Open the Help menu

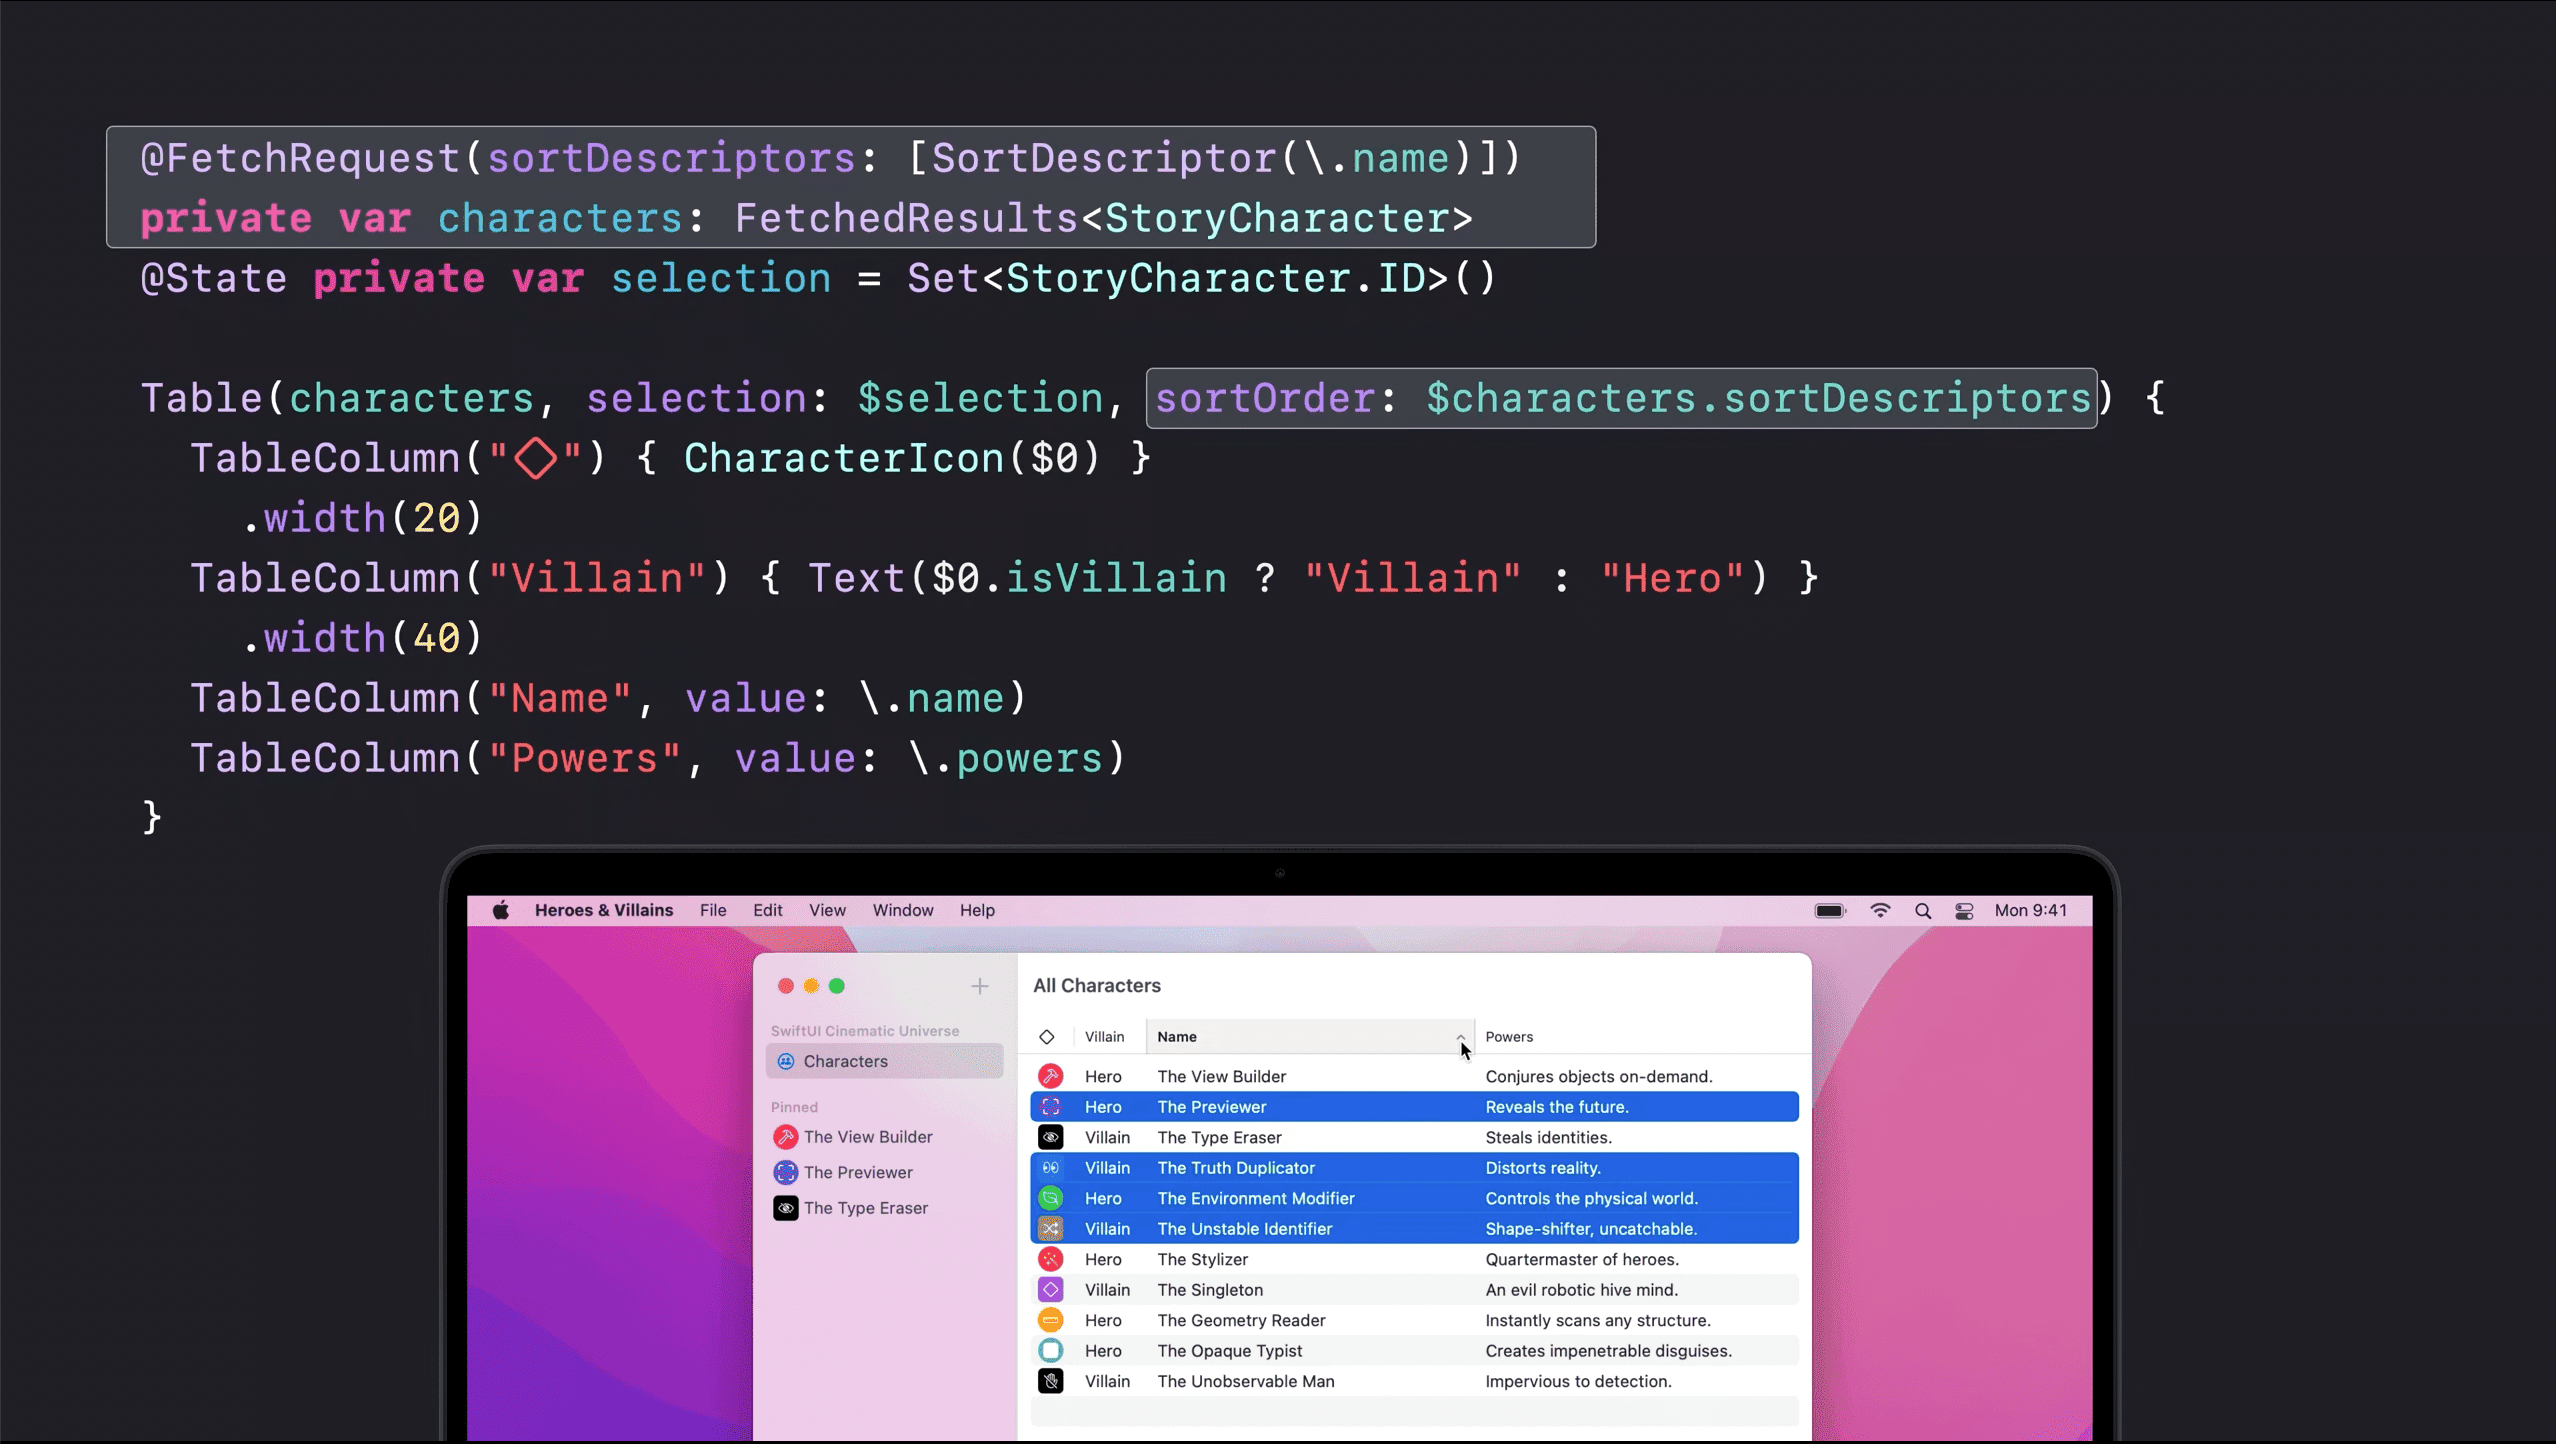tap(977, 910)
